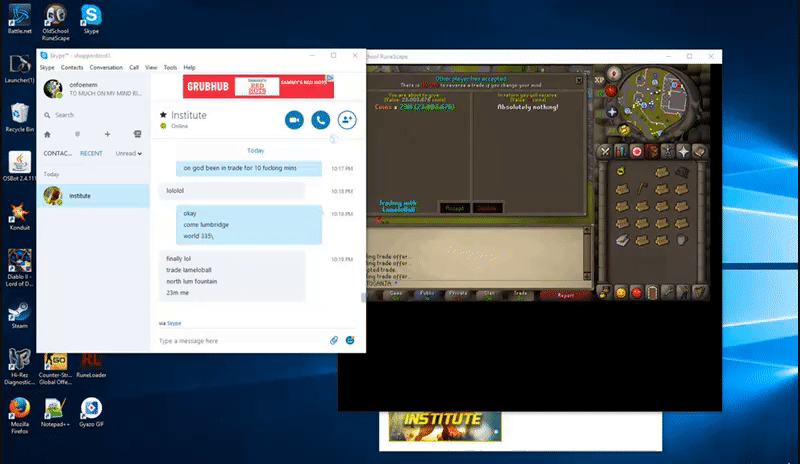Click the Type a message here field
This screenshot has height=464, width=800.
pyautogui.click(x=242, y=340)
